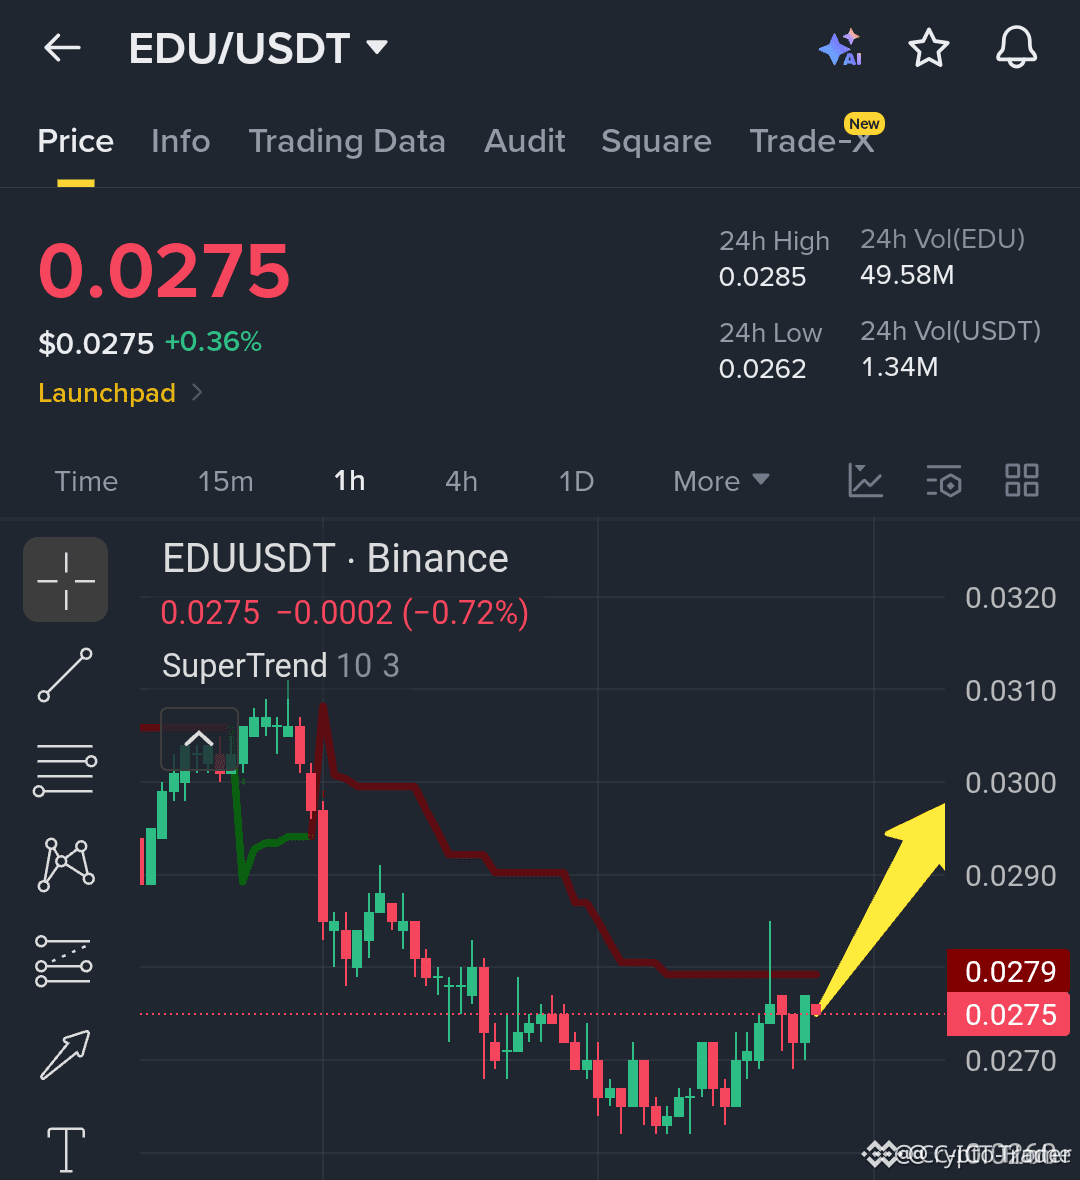Select the Fibonacci channel lines tool
This screenshot has height=1180, width=1080.
pos(64,961)
